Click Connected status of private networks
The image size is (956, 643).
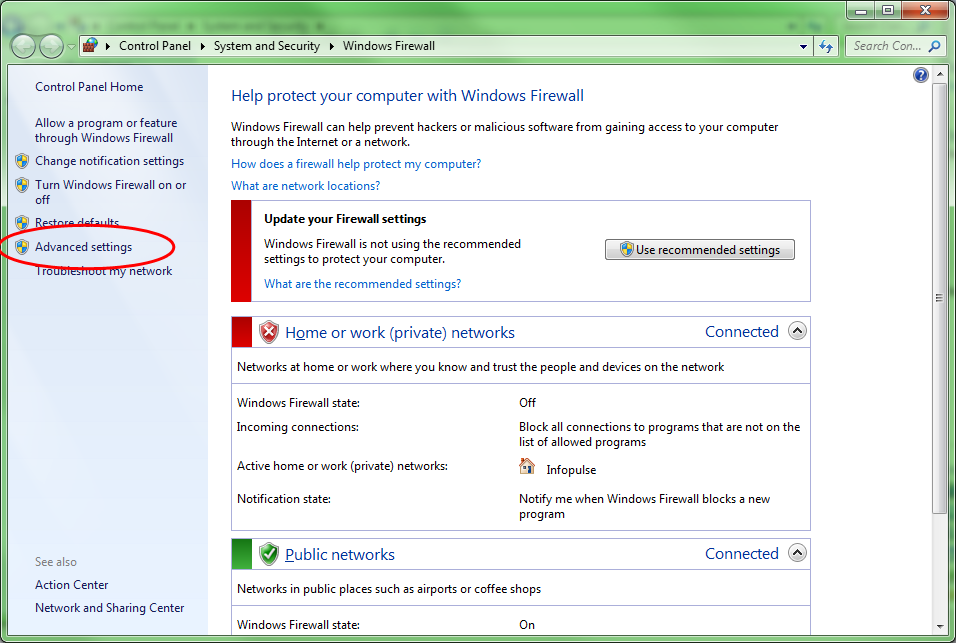point(741,332)
